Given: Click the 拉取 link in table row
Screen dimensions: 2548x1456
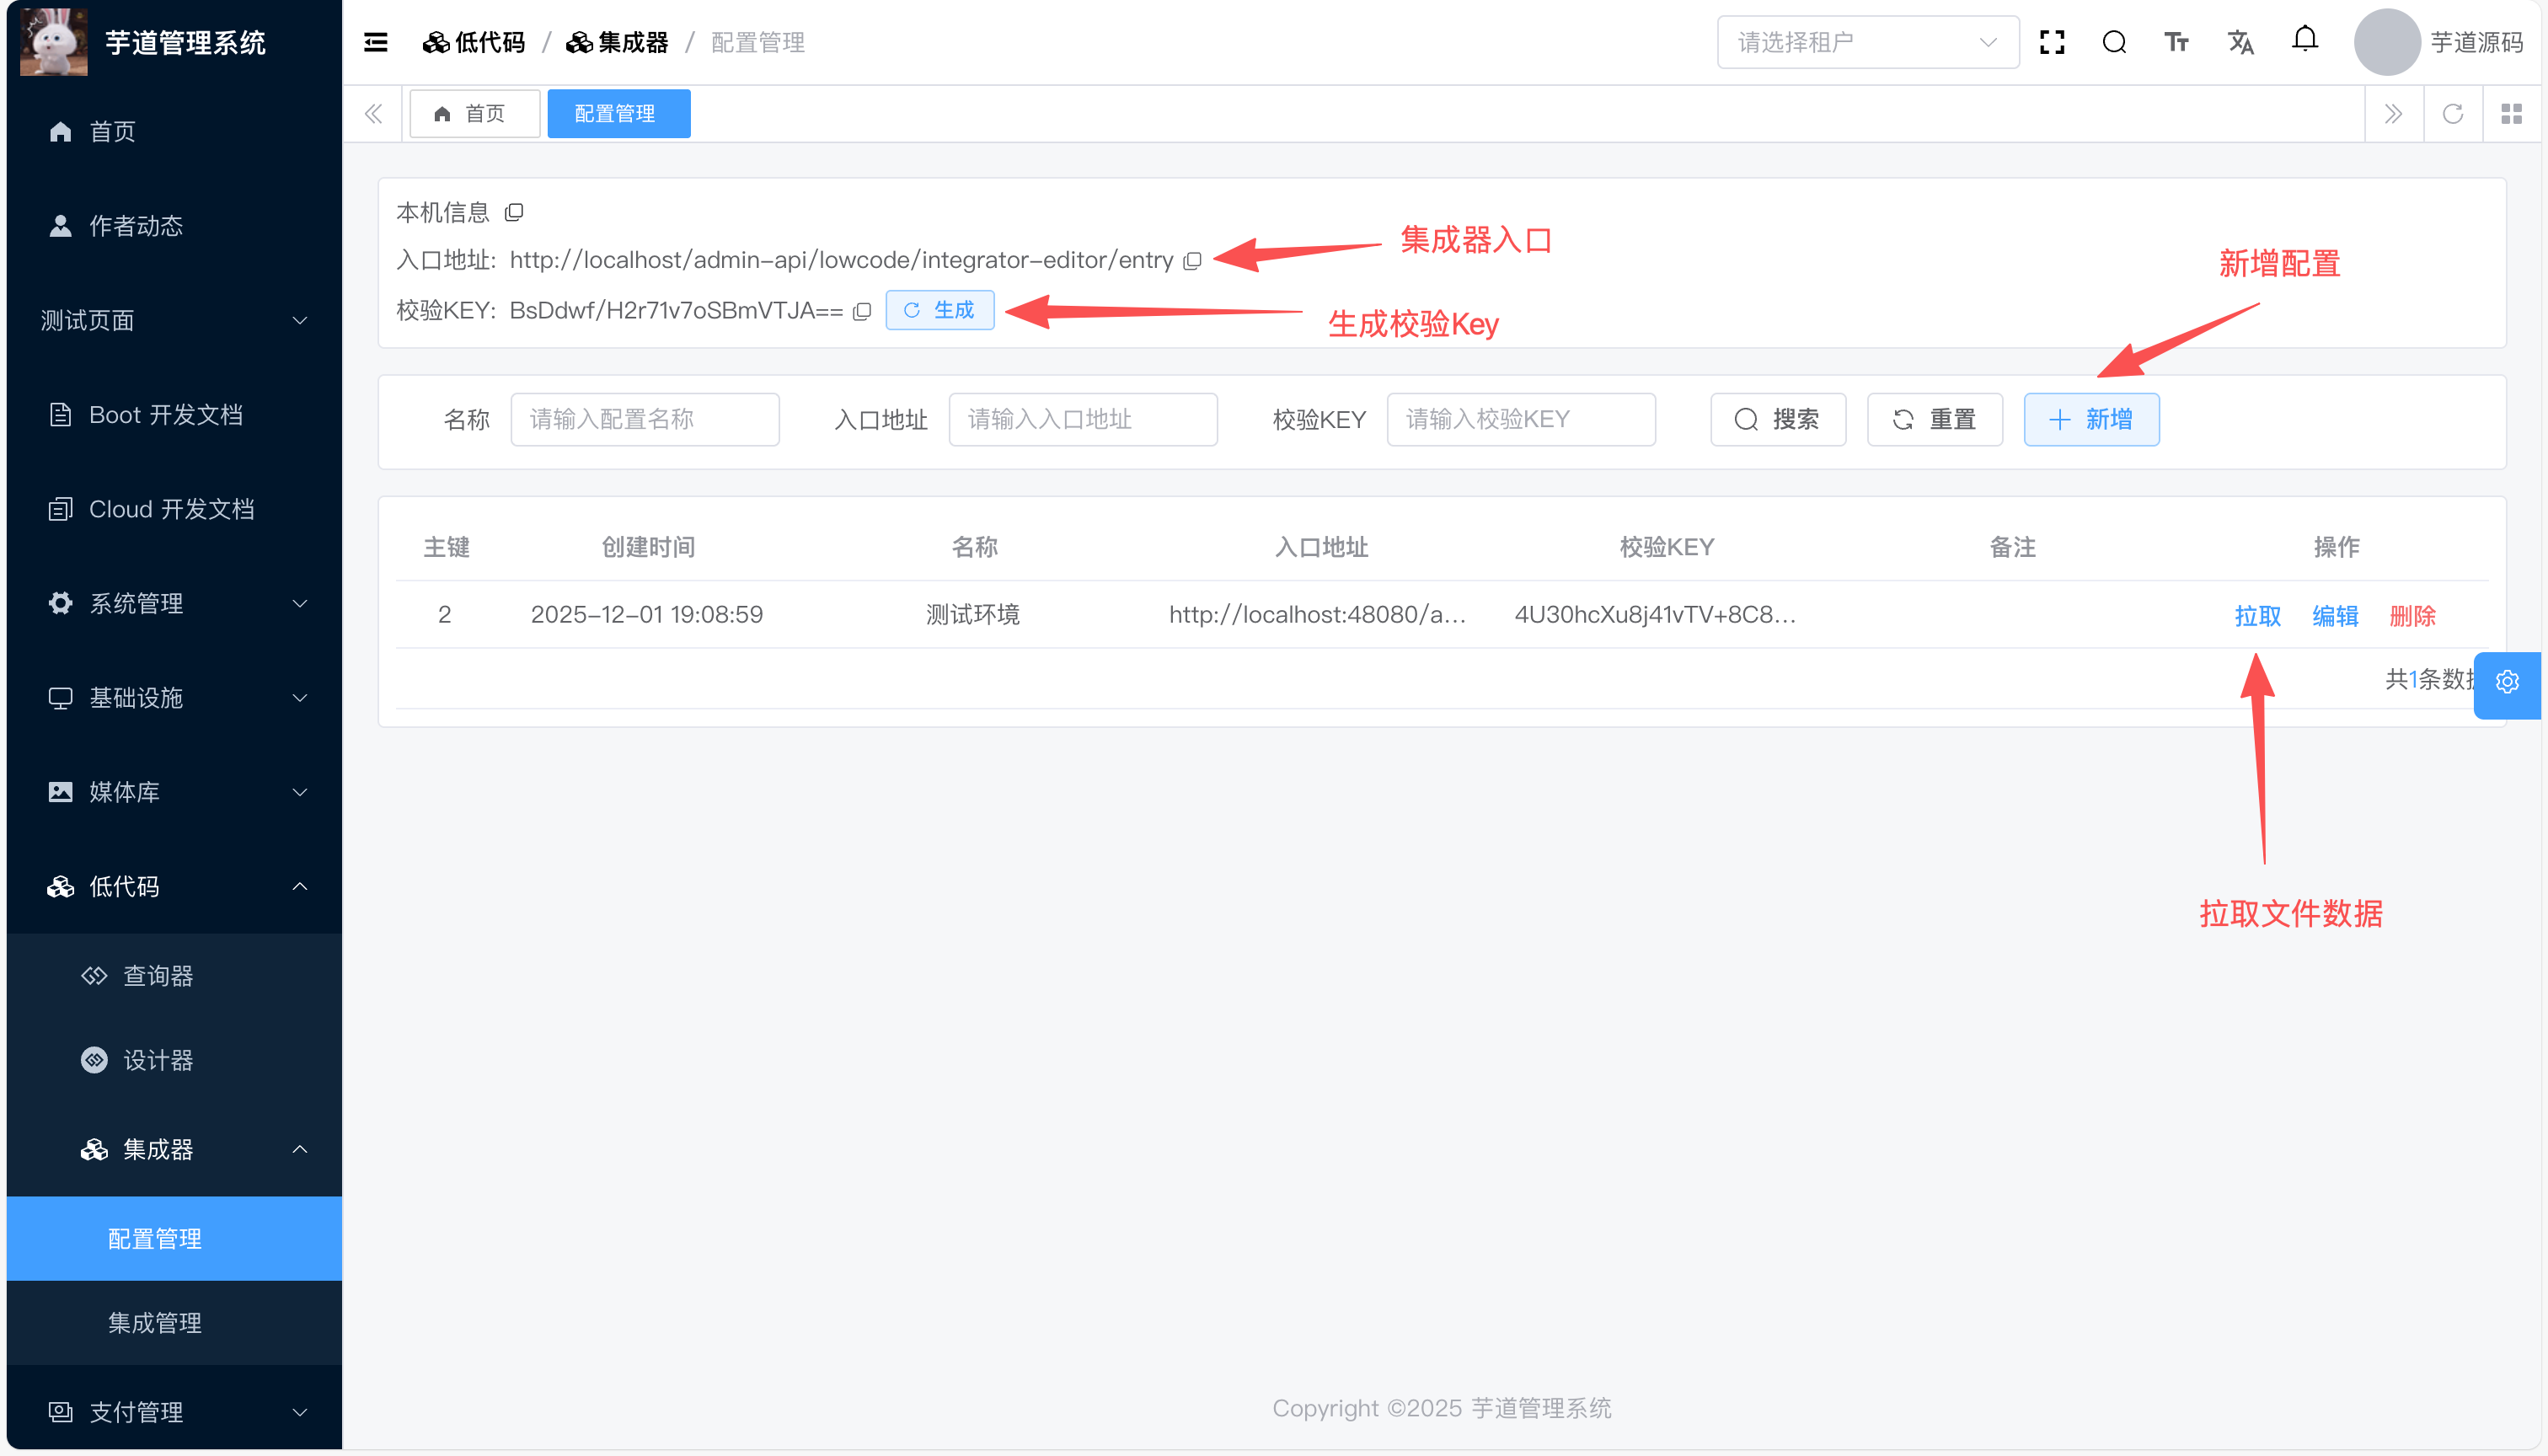Looking at the screenshot, I should click(x=2257, y=616).
